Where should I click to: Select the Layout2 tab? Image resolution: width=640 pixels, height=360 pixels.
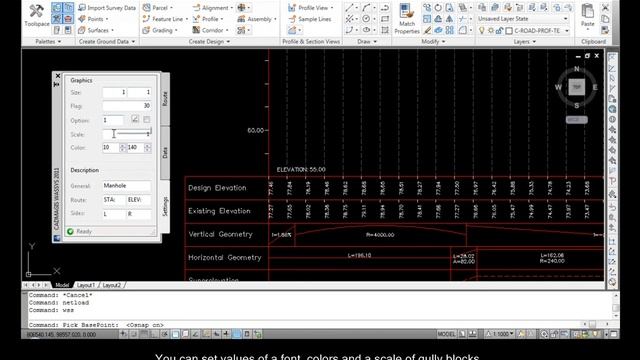[111, 285]
